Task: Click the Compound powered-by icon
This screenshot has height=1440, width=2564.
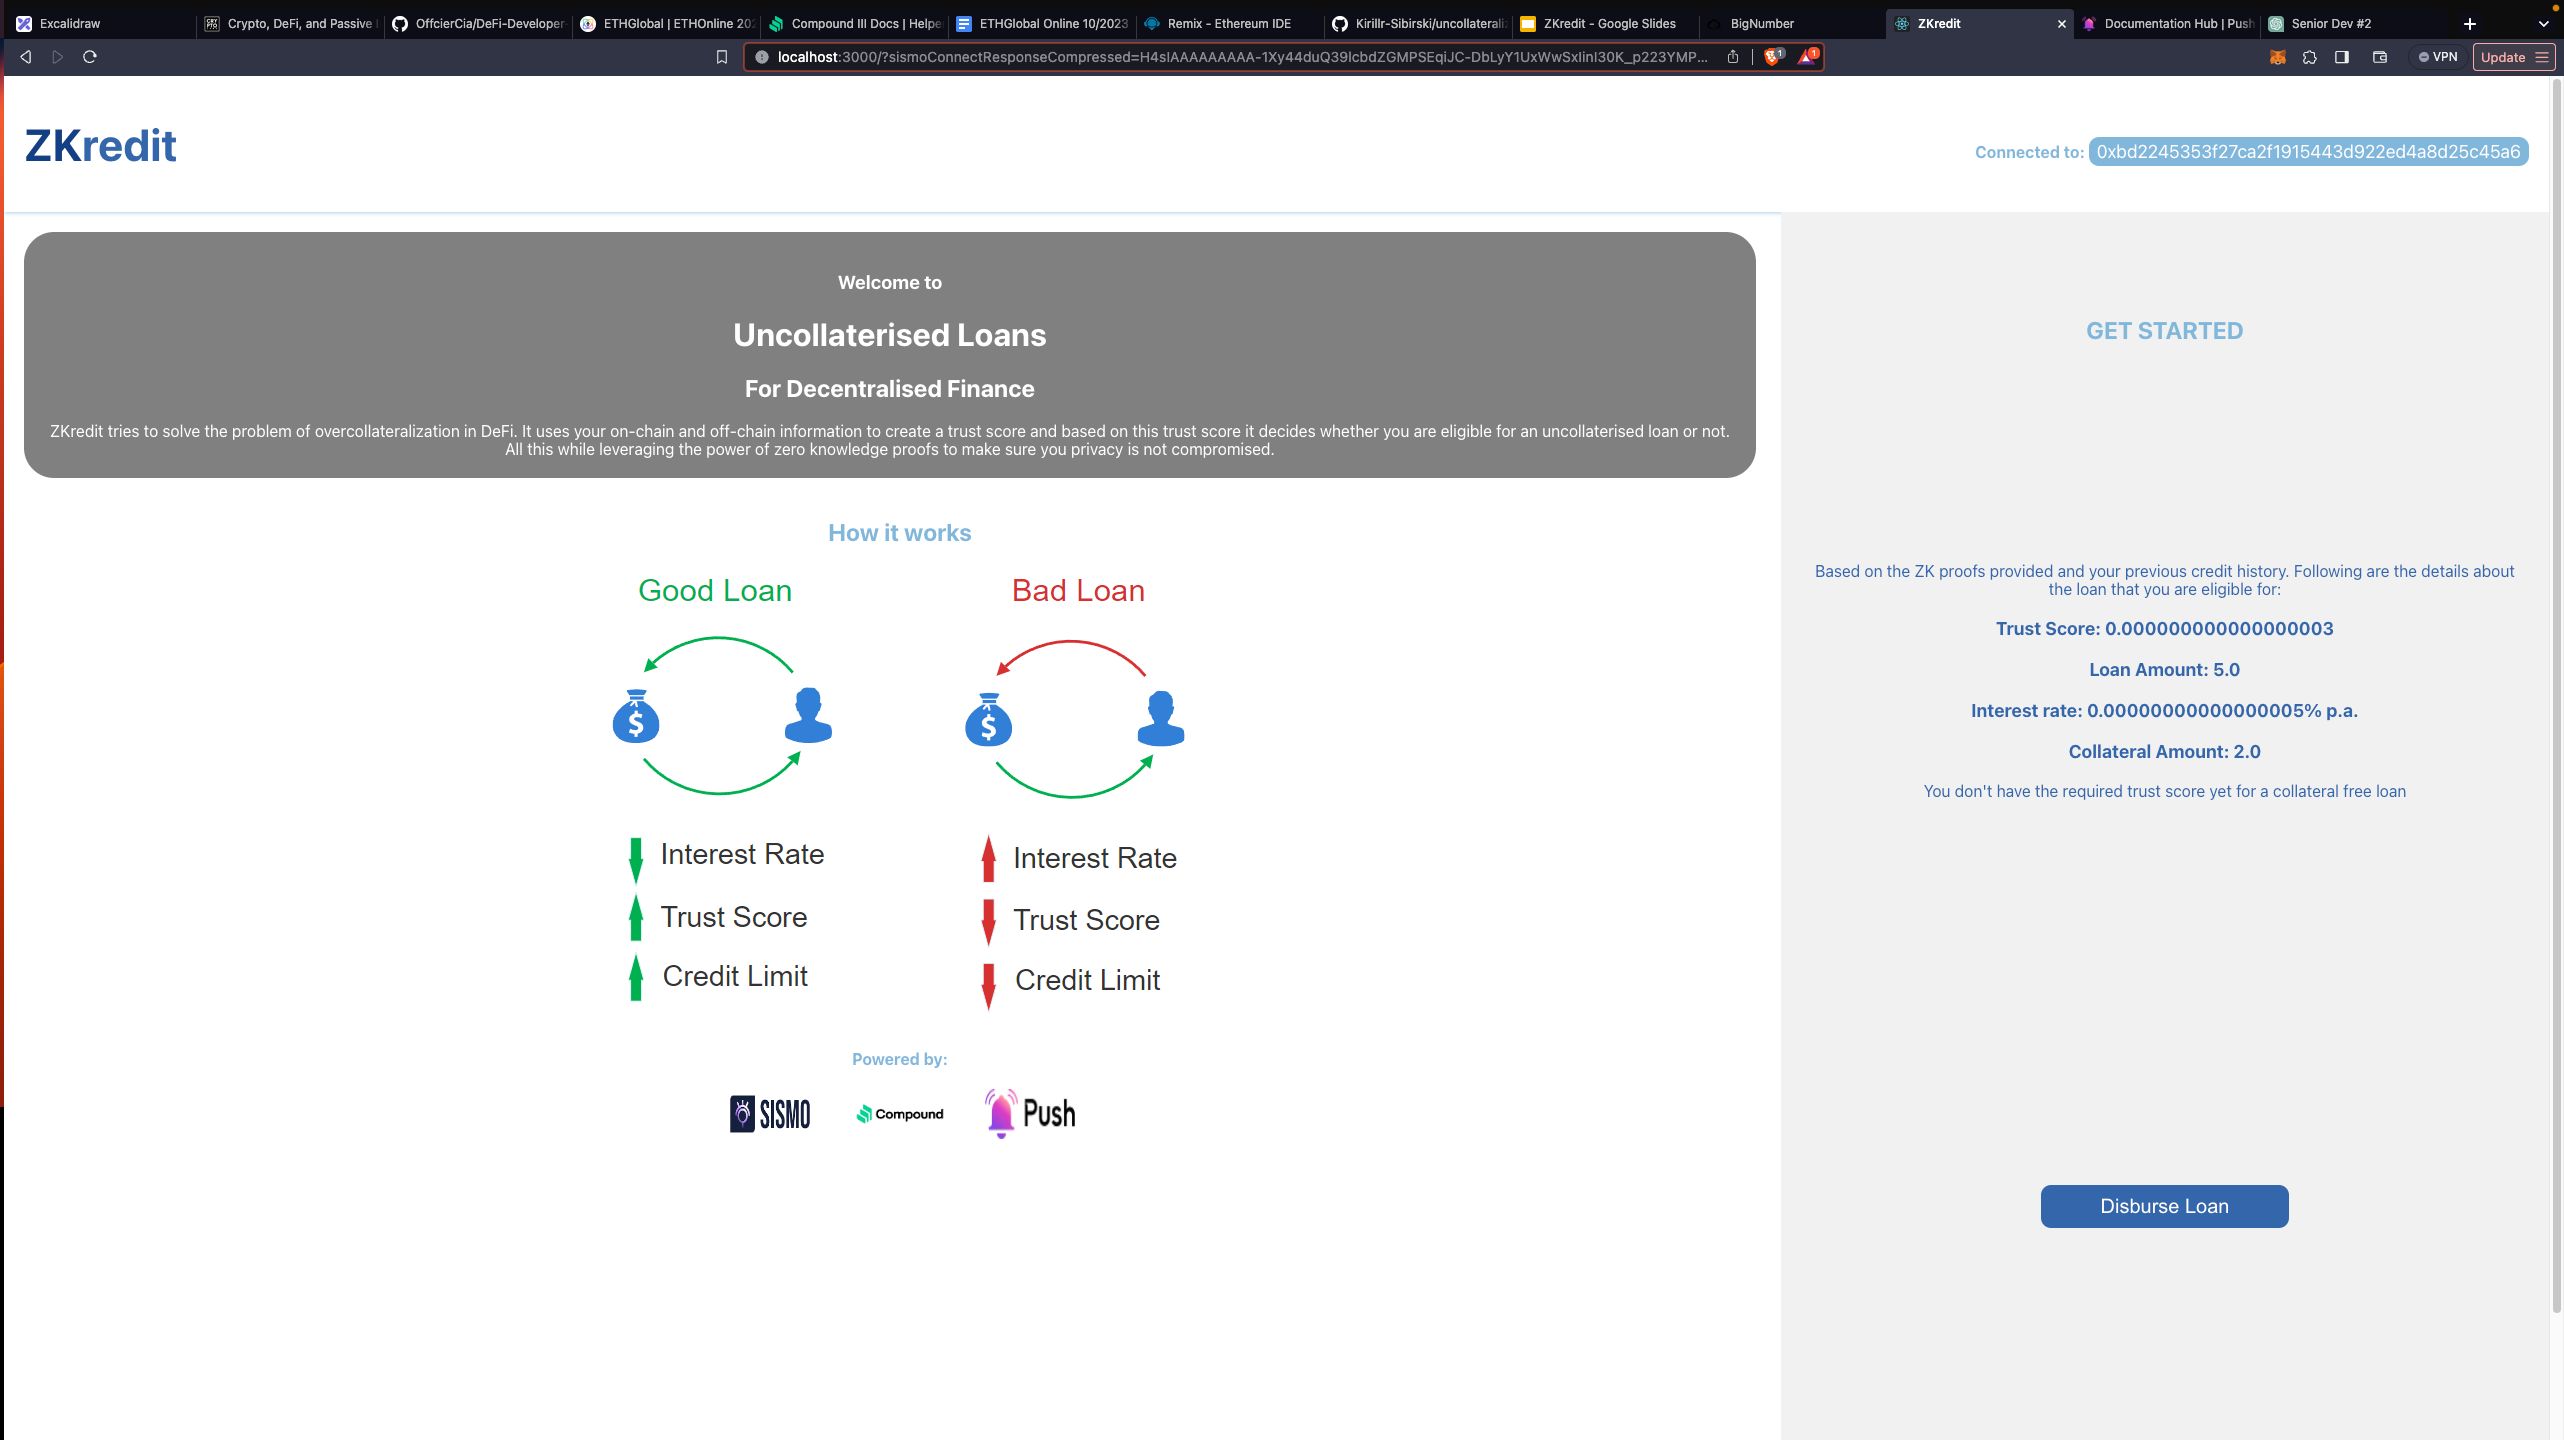Action: [x=898, y=1113]
